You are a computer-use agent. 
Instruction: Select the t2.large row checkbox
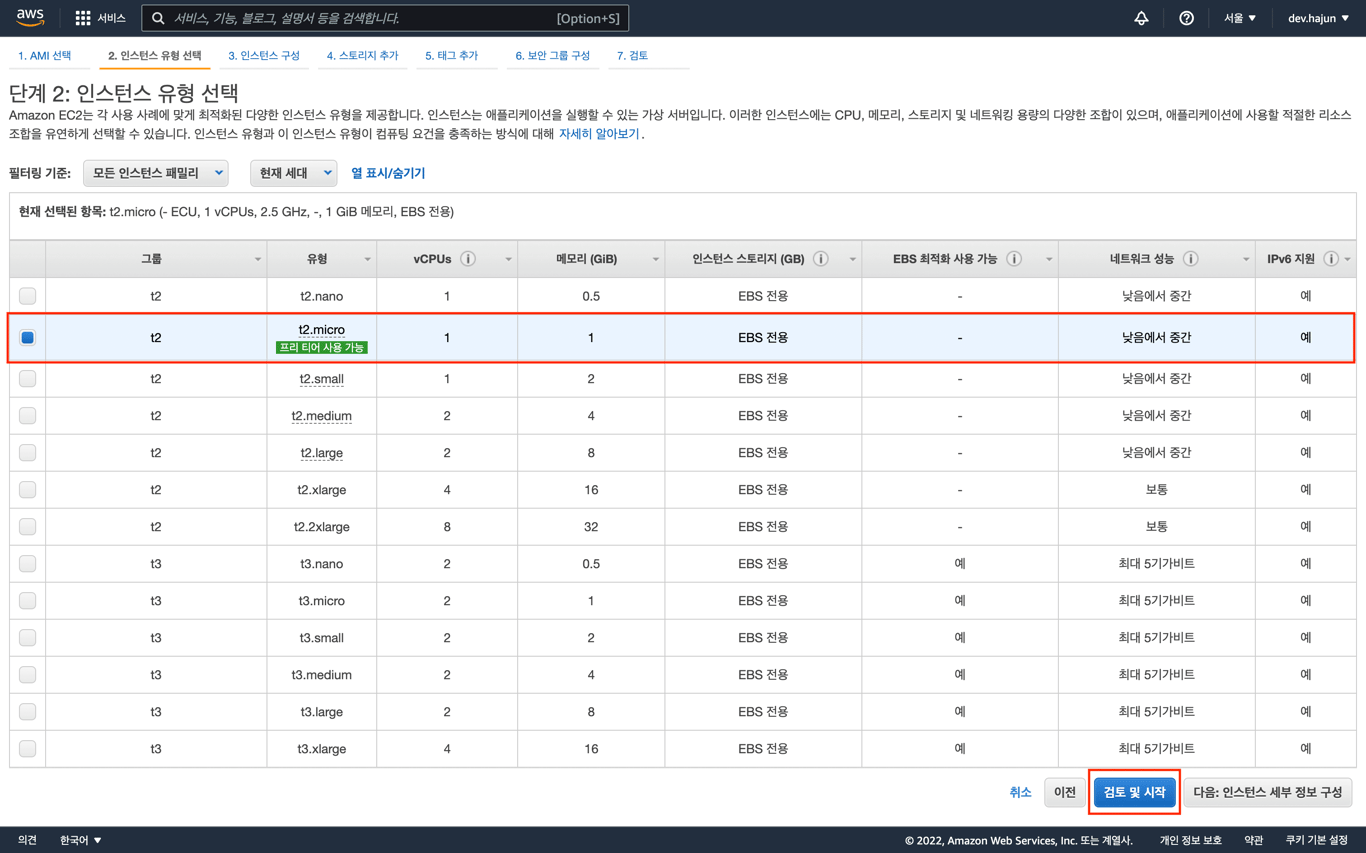[28, 453]
